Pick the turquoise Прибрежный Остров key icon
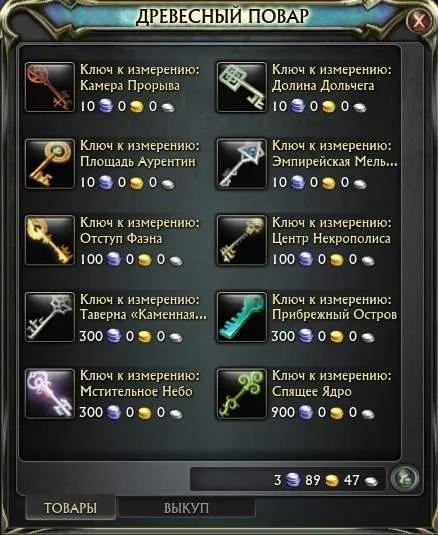 [x=242, y=317]
